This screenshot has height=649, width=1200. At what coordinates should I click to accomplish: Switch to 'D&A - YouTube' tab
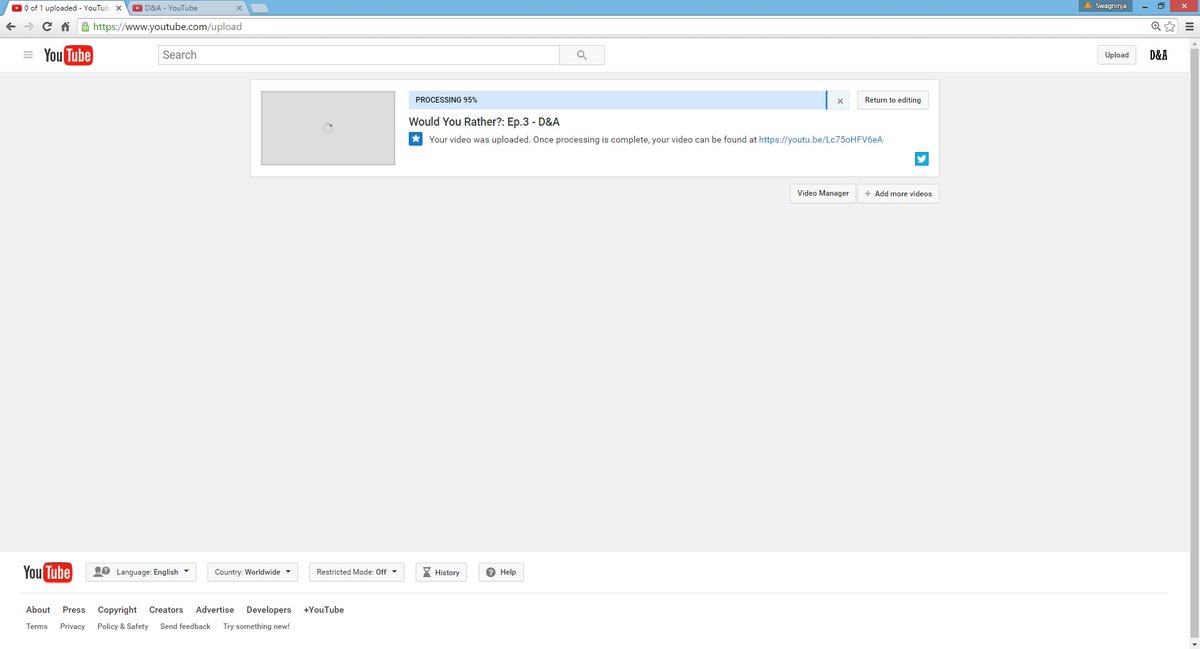click(186, 8)
